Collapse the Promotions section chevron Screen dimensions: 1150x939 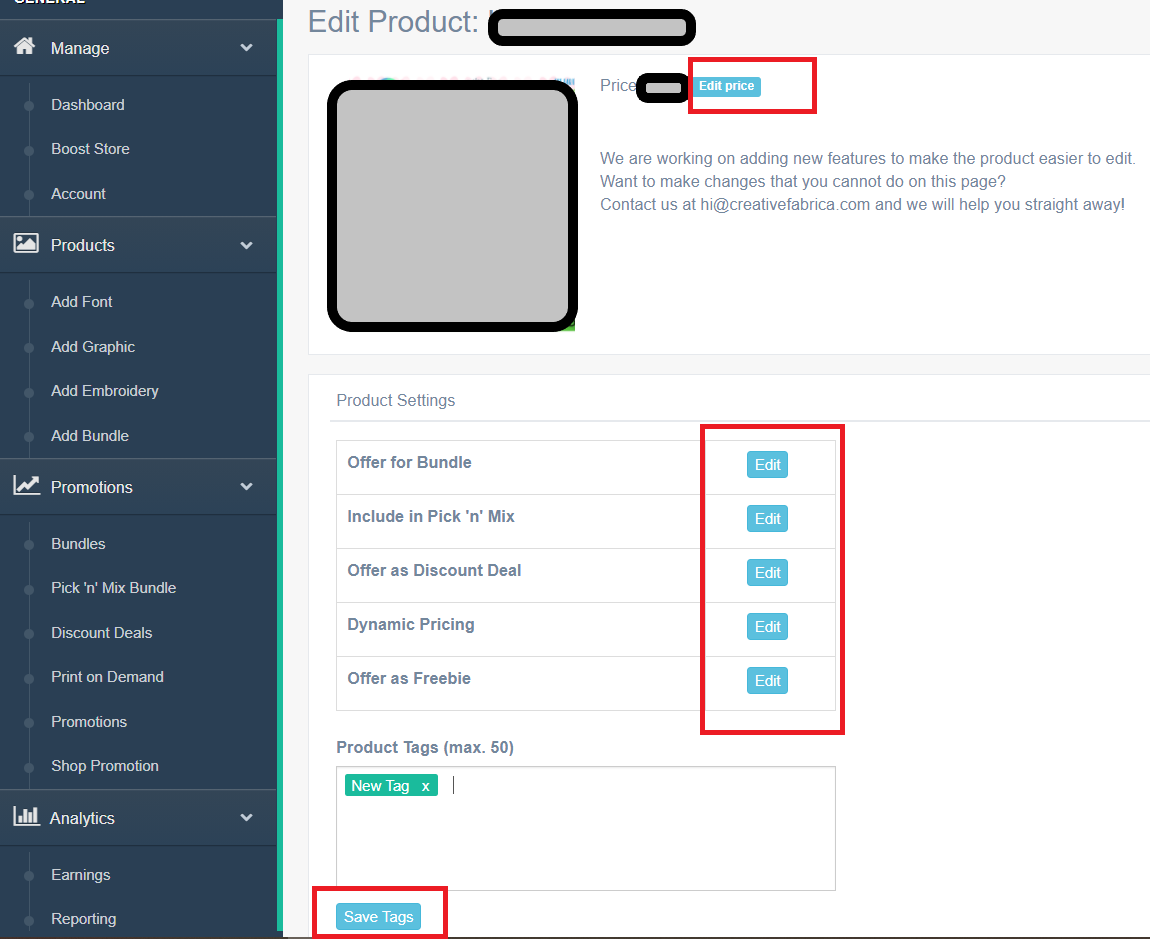pos(246,486)
